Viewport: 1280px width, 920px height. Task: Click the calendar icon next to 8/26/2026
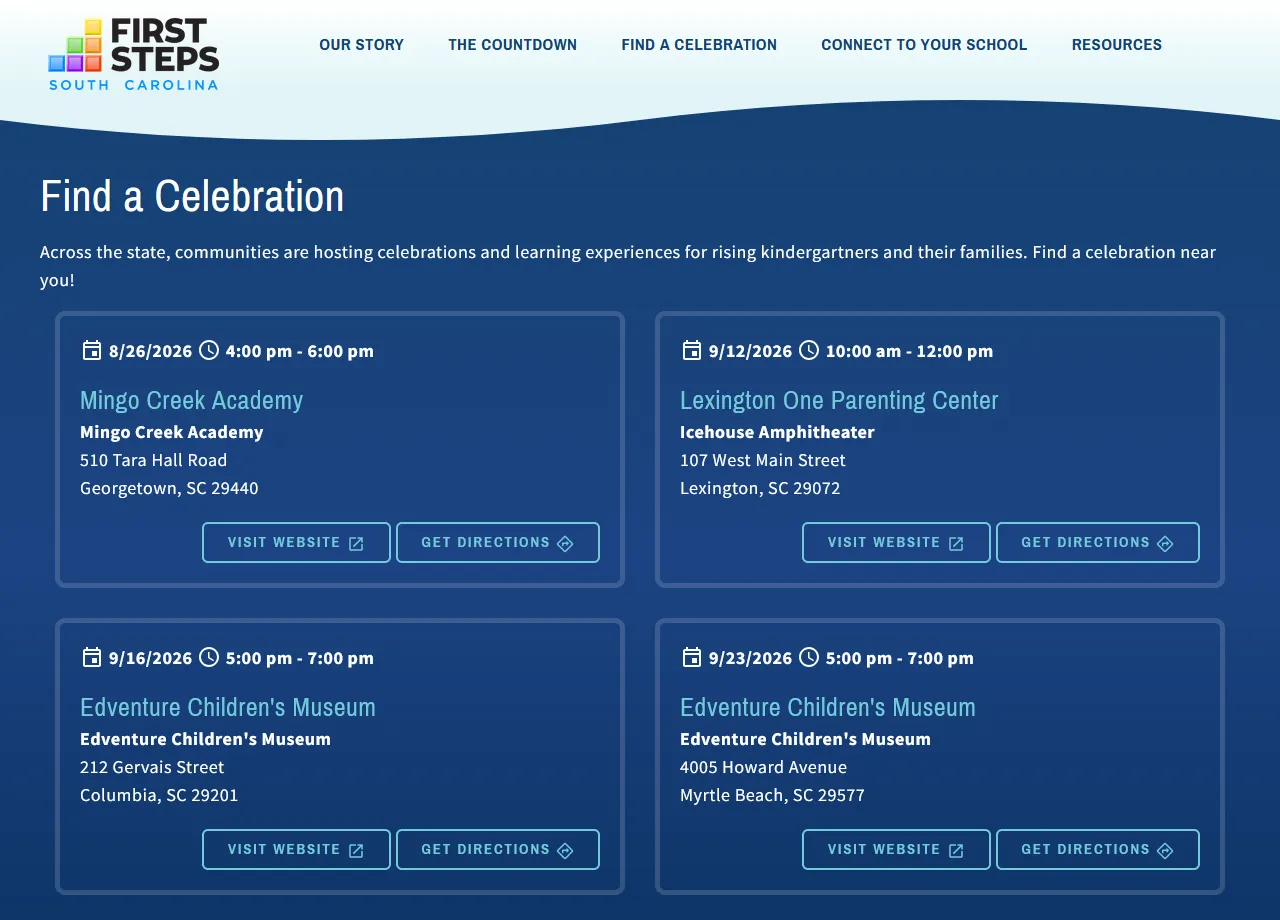click(x=92, y=350)
